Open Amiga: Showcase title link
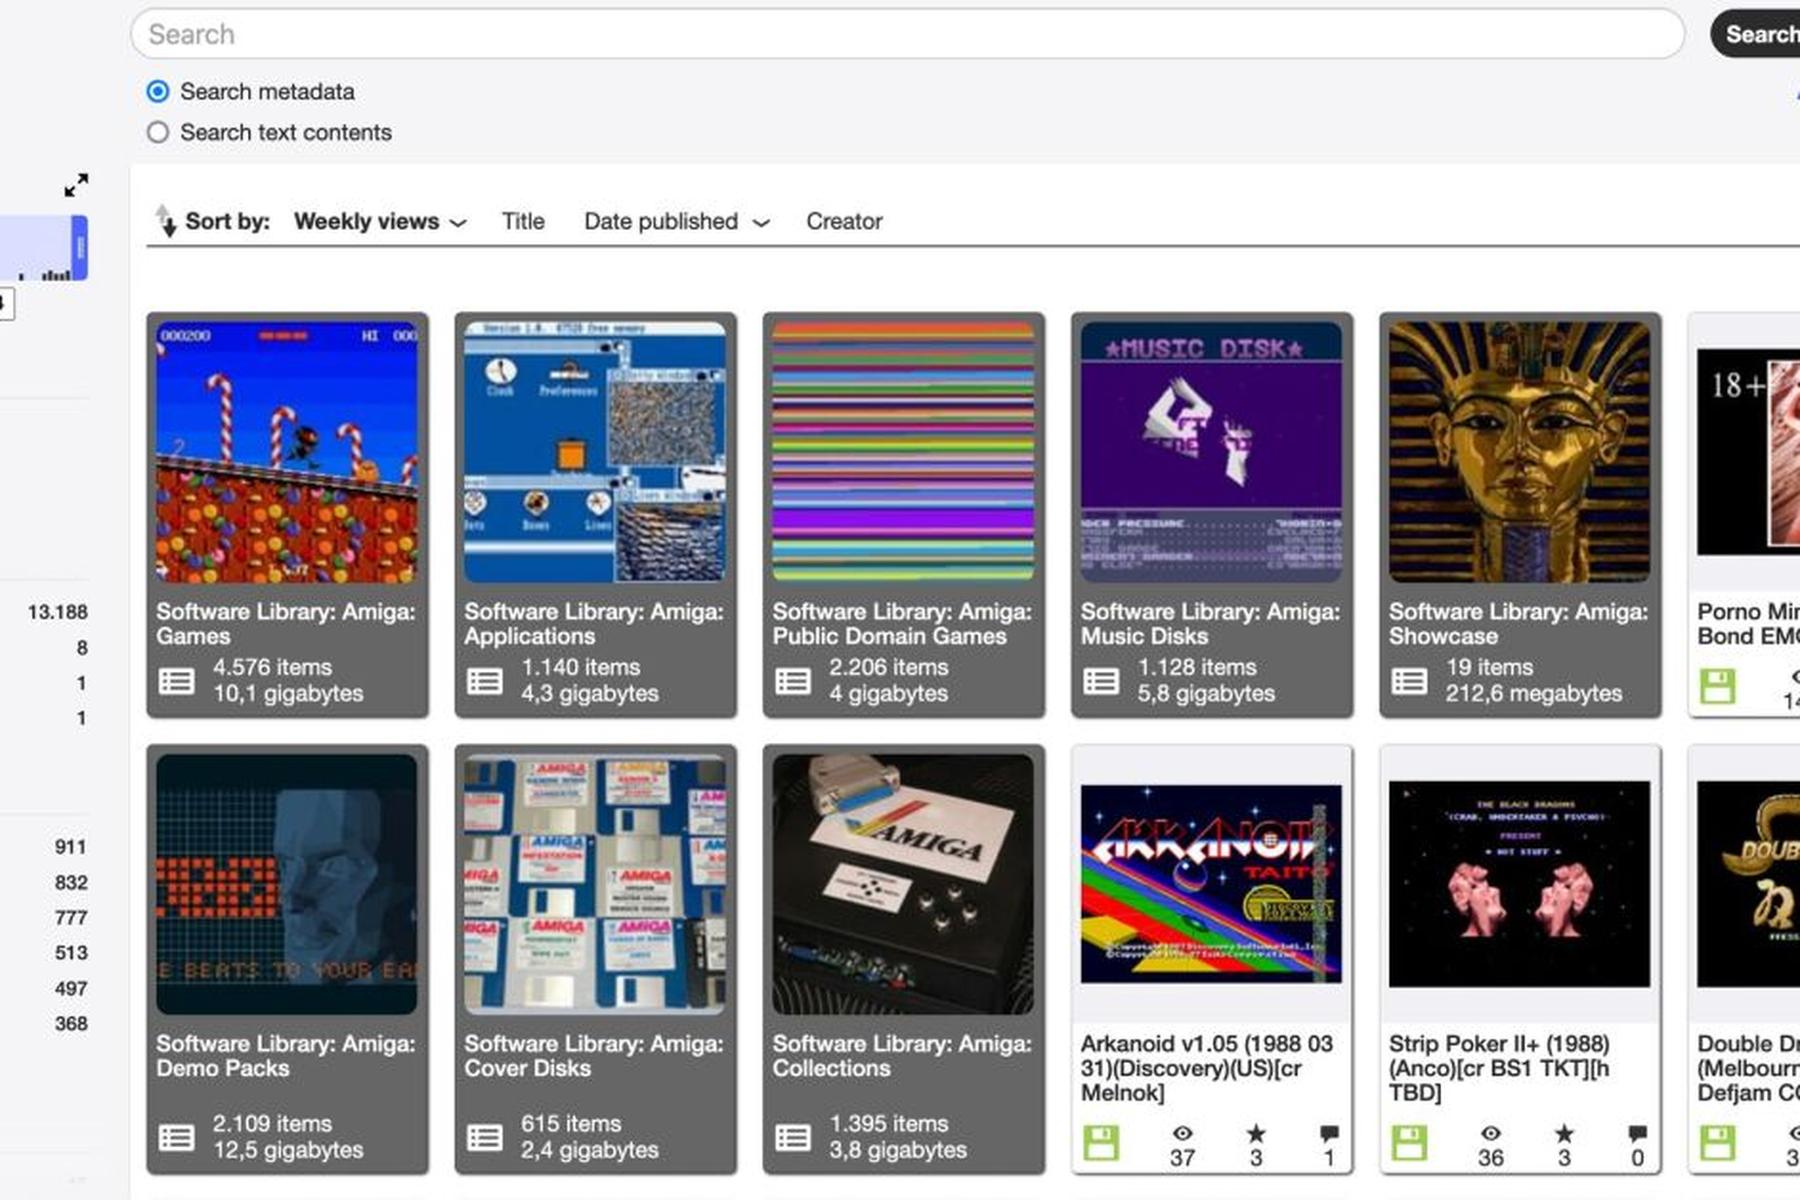 (1518, 624)
